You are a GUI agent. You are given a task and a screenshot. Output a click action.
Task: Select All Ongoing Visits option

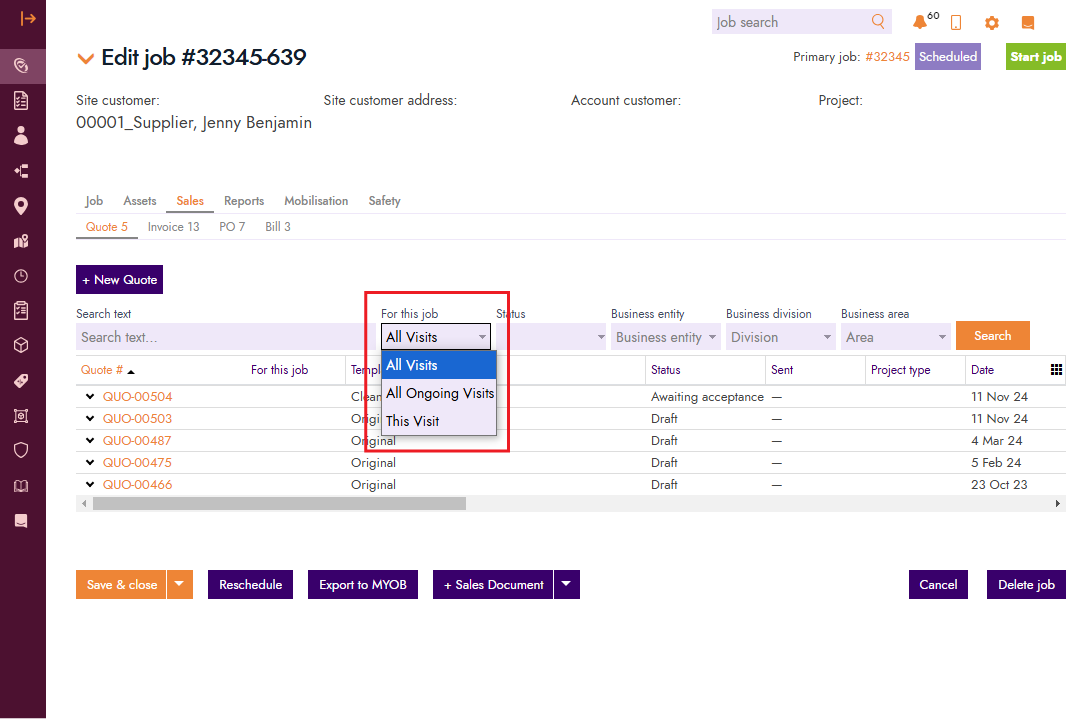coord(439,393)
